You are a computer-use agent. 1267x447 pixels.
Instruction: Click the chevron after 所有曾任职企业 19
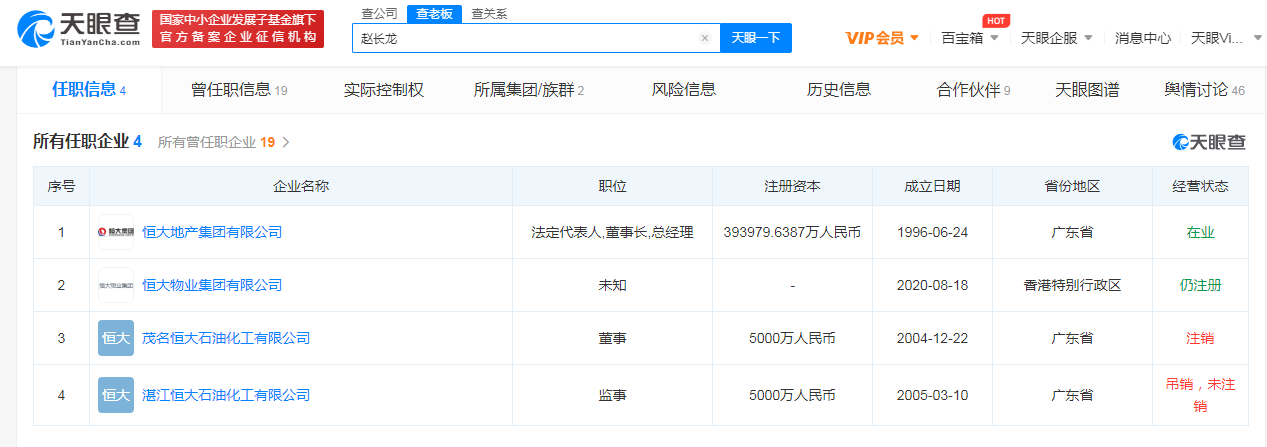286,142
